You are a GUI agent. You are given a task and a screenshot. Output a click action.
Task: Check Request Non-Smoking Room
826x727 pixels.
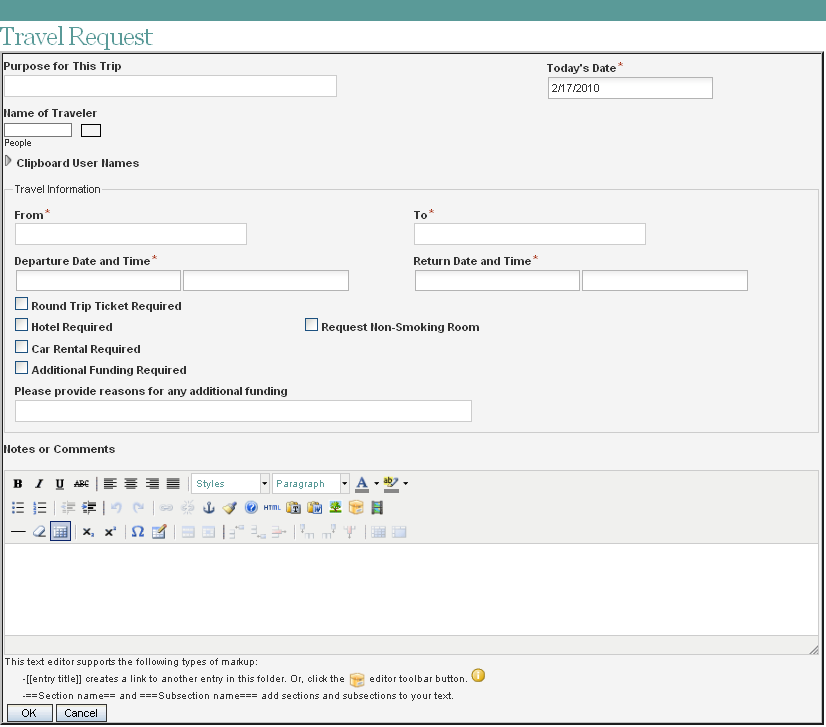click(x=311, y=325)
